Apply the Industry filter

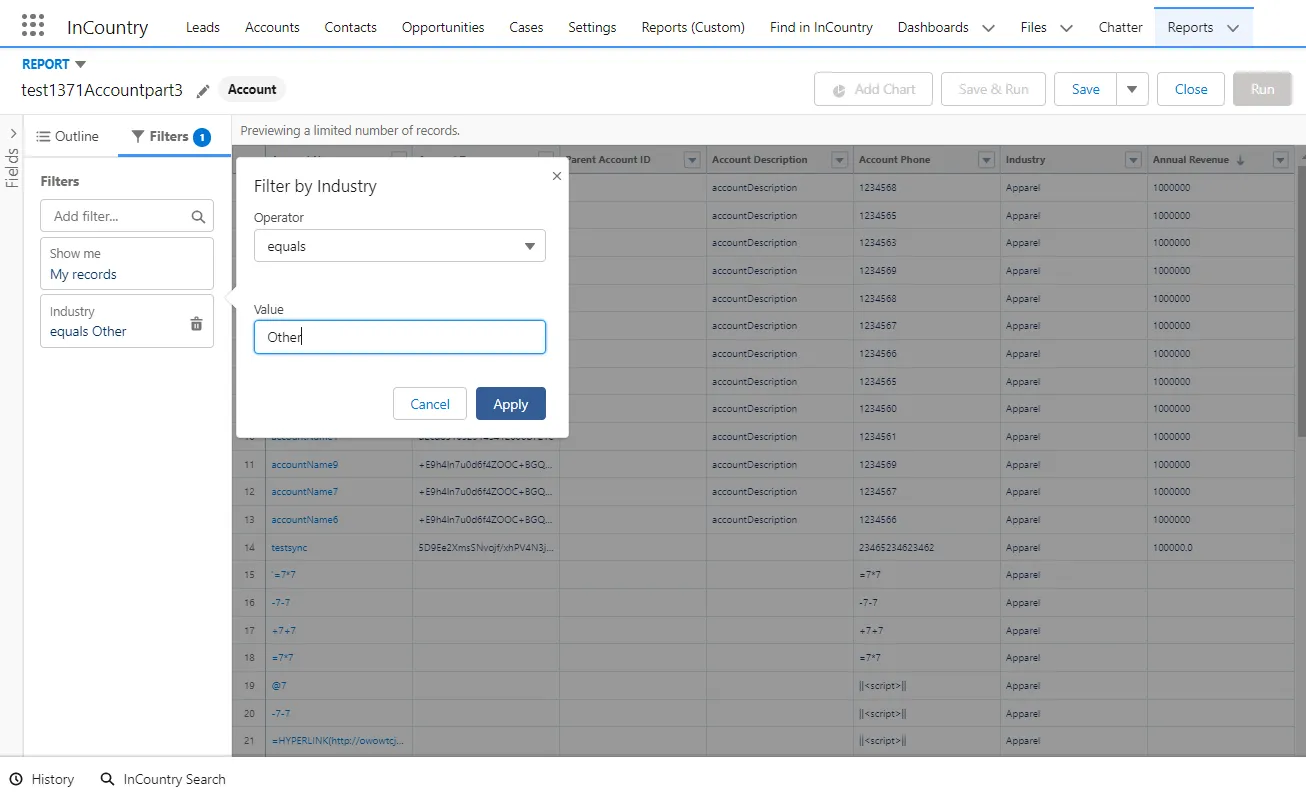510,404
